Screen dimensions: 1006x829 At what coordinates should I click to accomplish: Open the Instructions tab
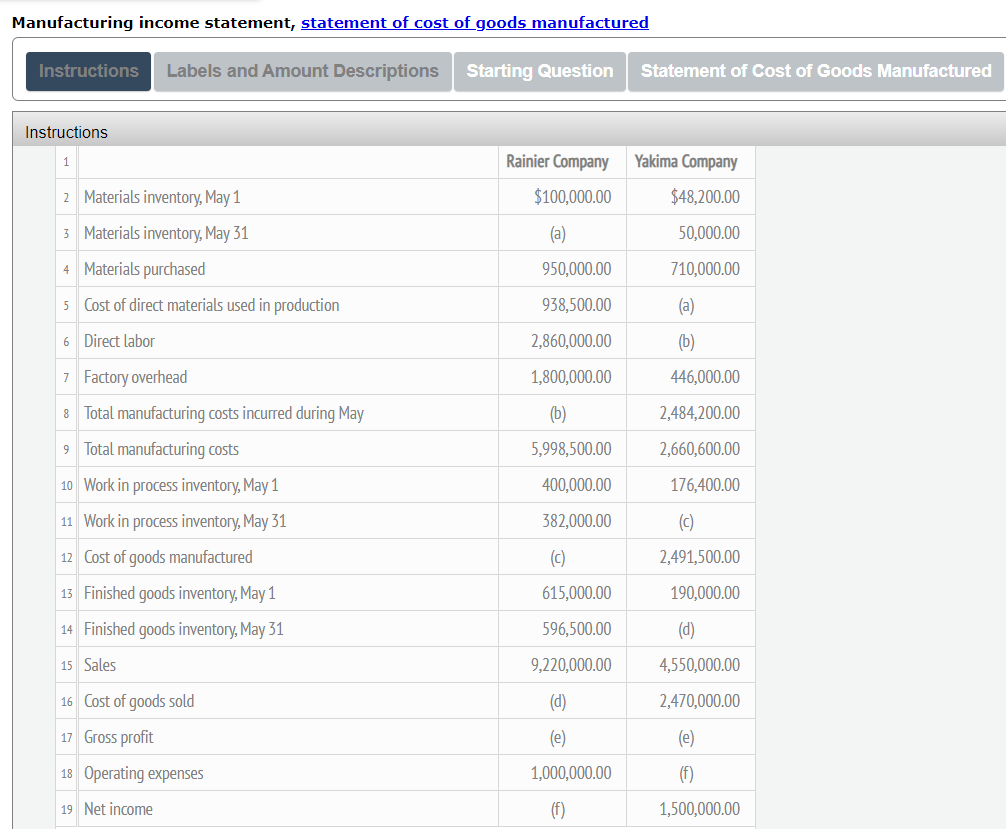89,71
